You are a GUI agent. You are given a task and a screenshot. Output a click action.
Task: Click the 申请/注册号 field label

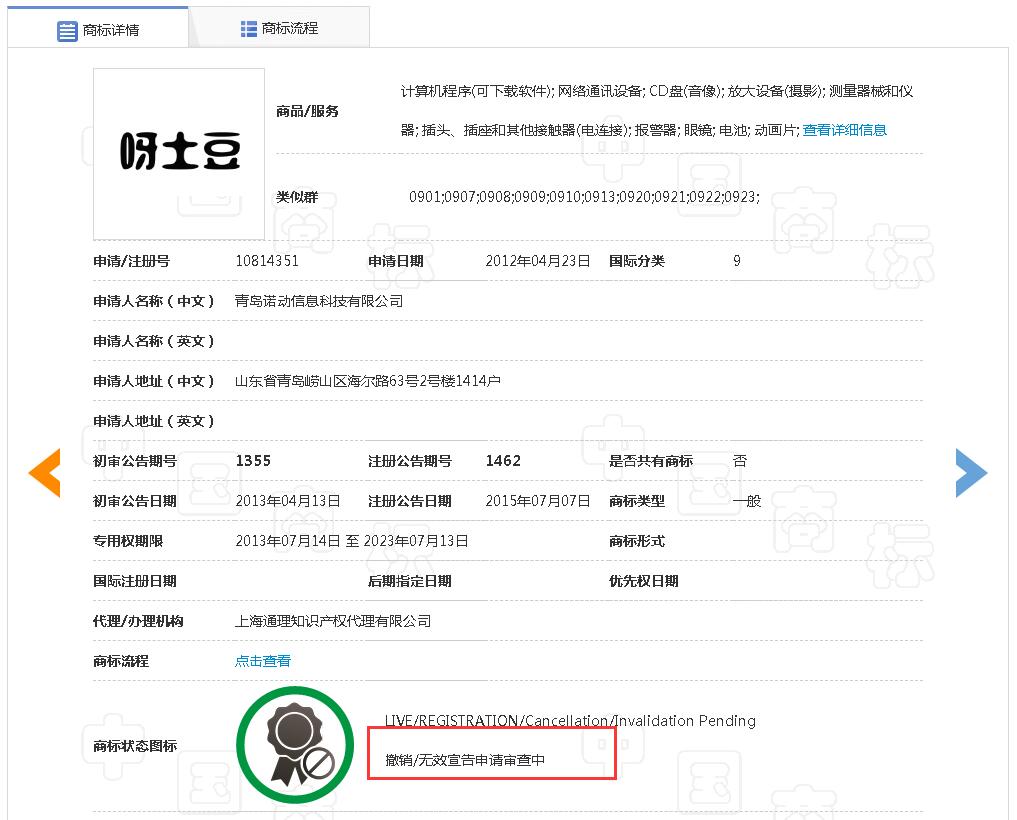pos(132,261)
